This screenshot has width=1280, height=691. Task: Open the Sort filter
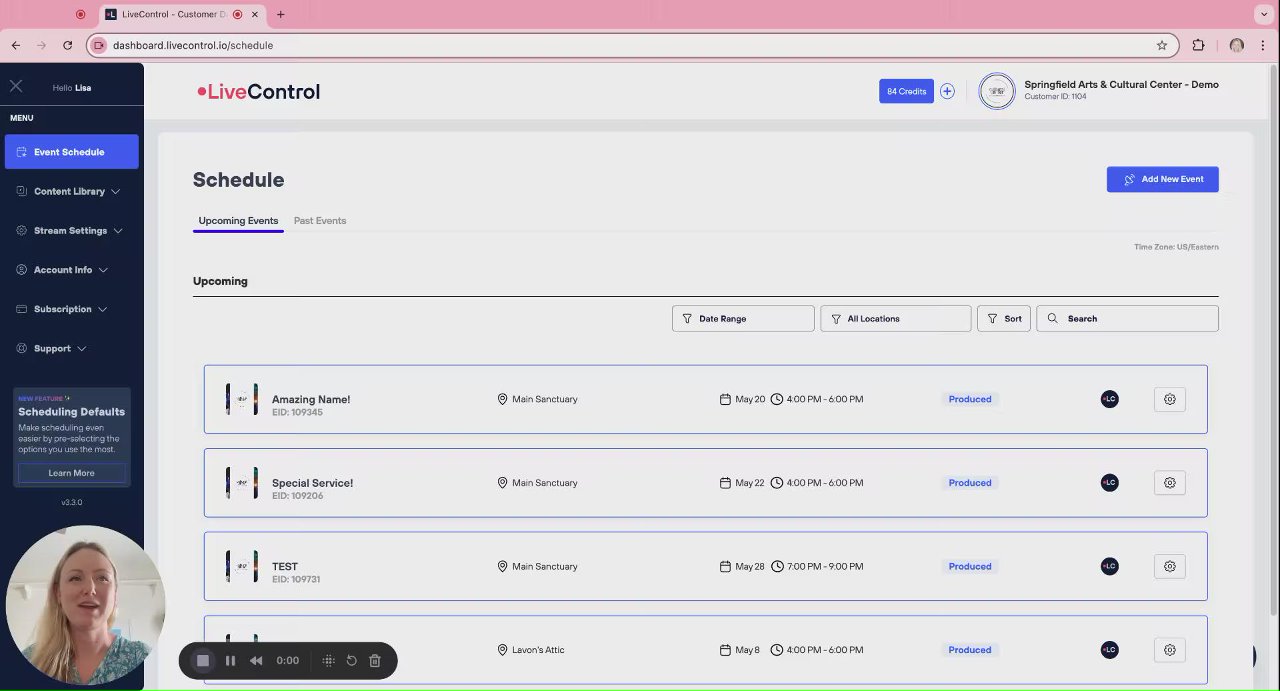pyautogui.click(x=1003, y=318)
